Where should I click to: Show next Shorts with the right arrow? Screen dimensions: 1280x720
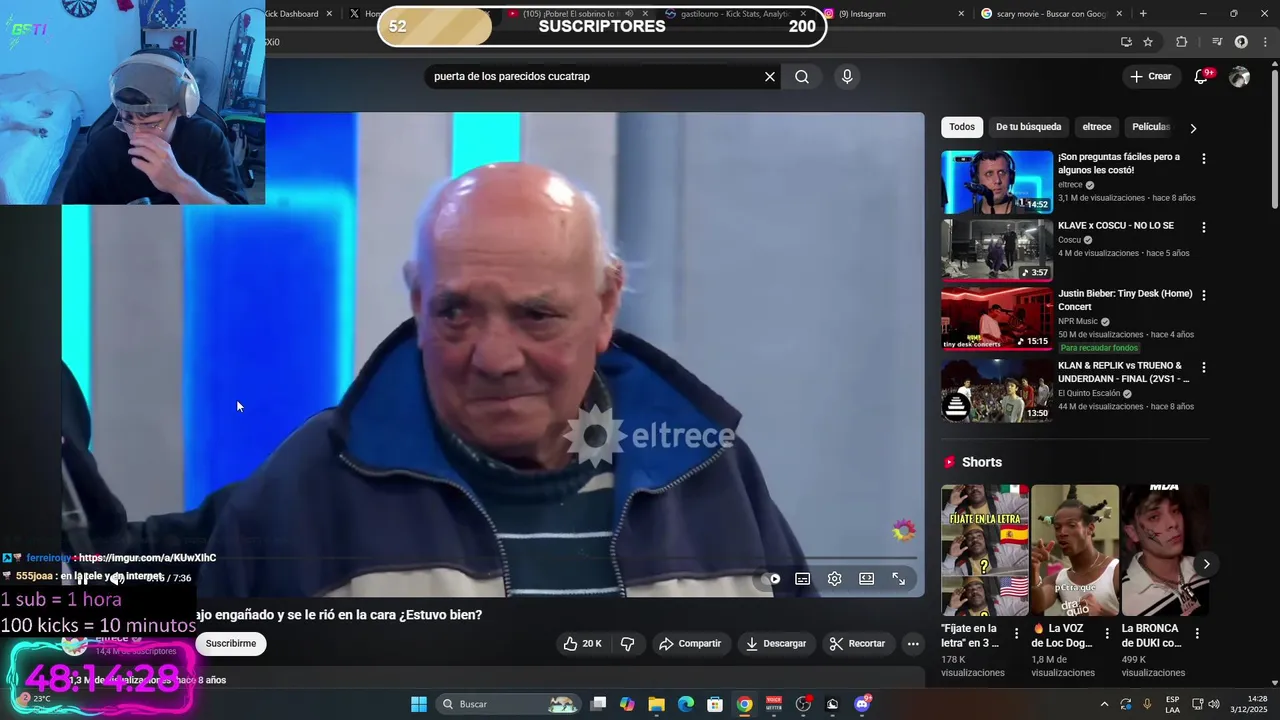pyautogui.click(x=1206, y=564)
